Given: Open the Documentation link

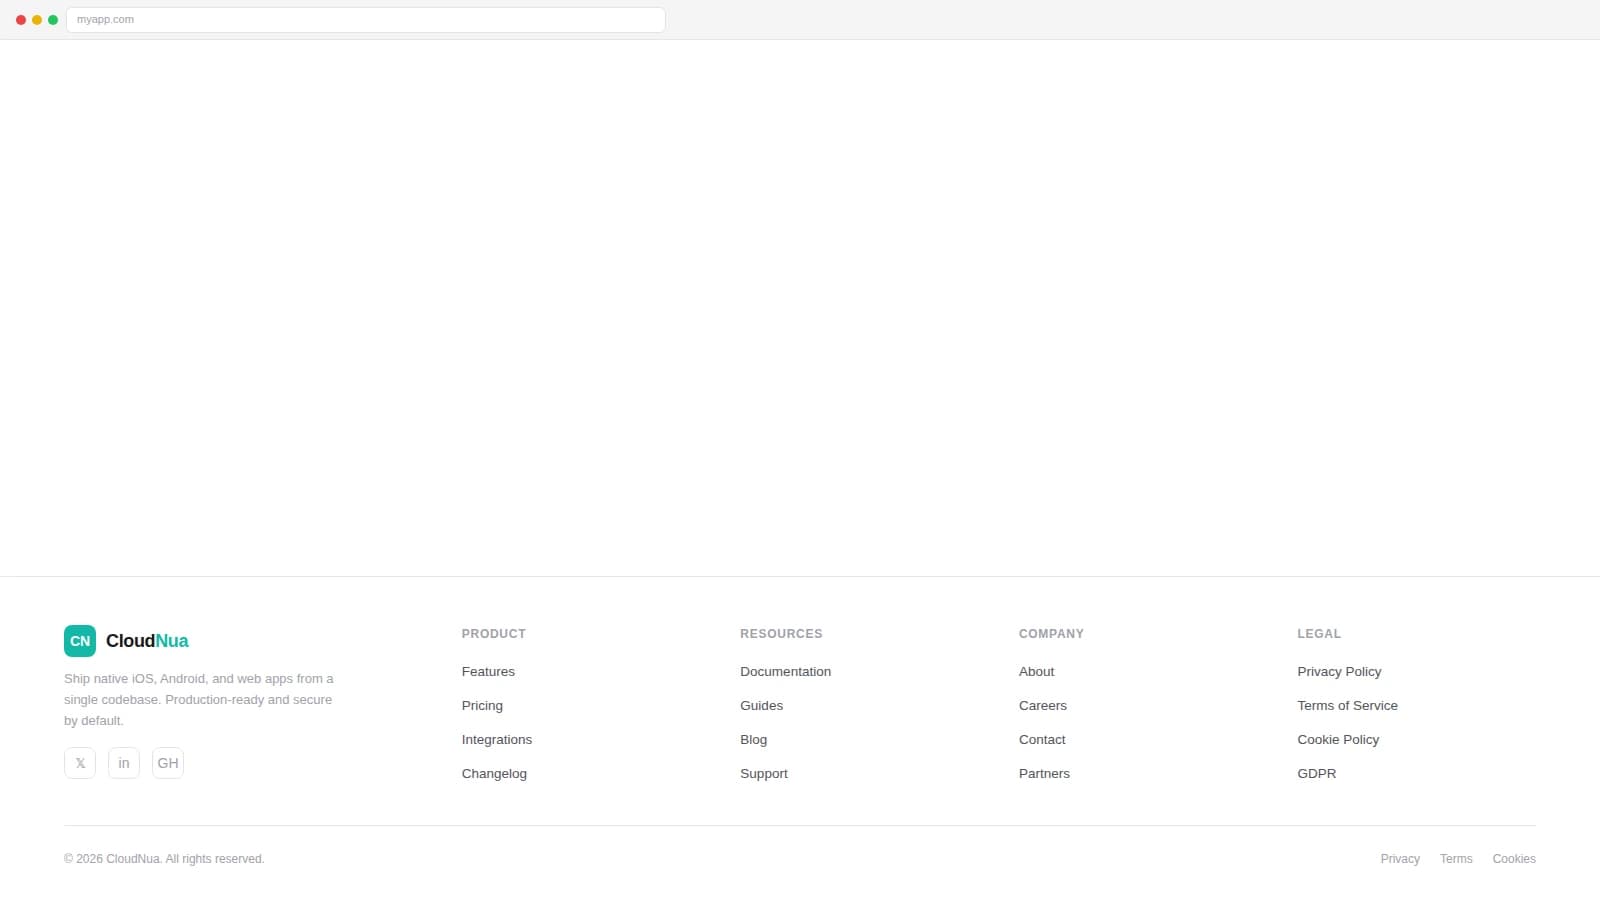Looking at the screenshot, I should (x=785, y=672).
